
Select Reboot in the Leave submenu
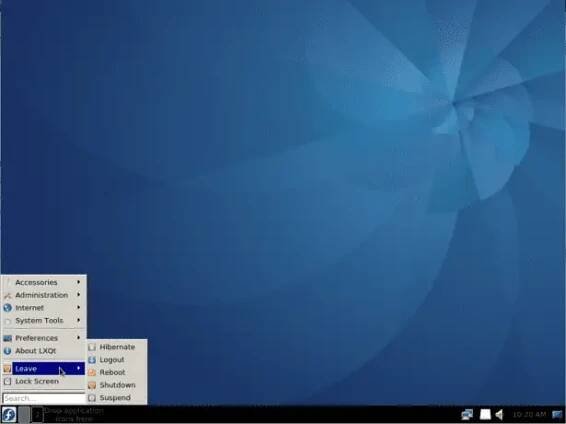pos(117,372)
